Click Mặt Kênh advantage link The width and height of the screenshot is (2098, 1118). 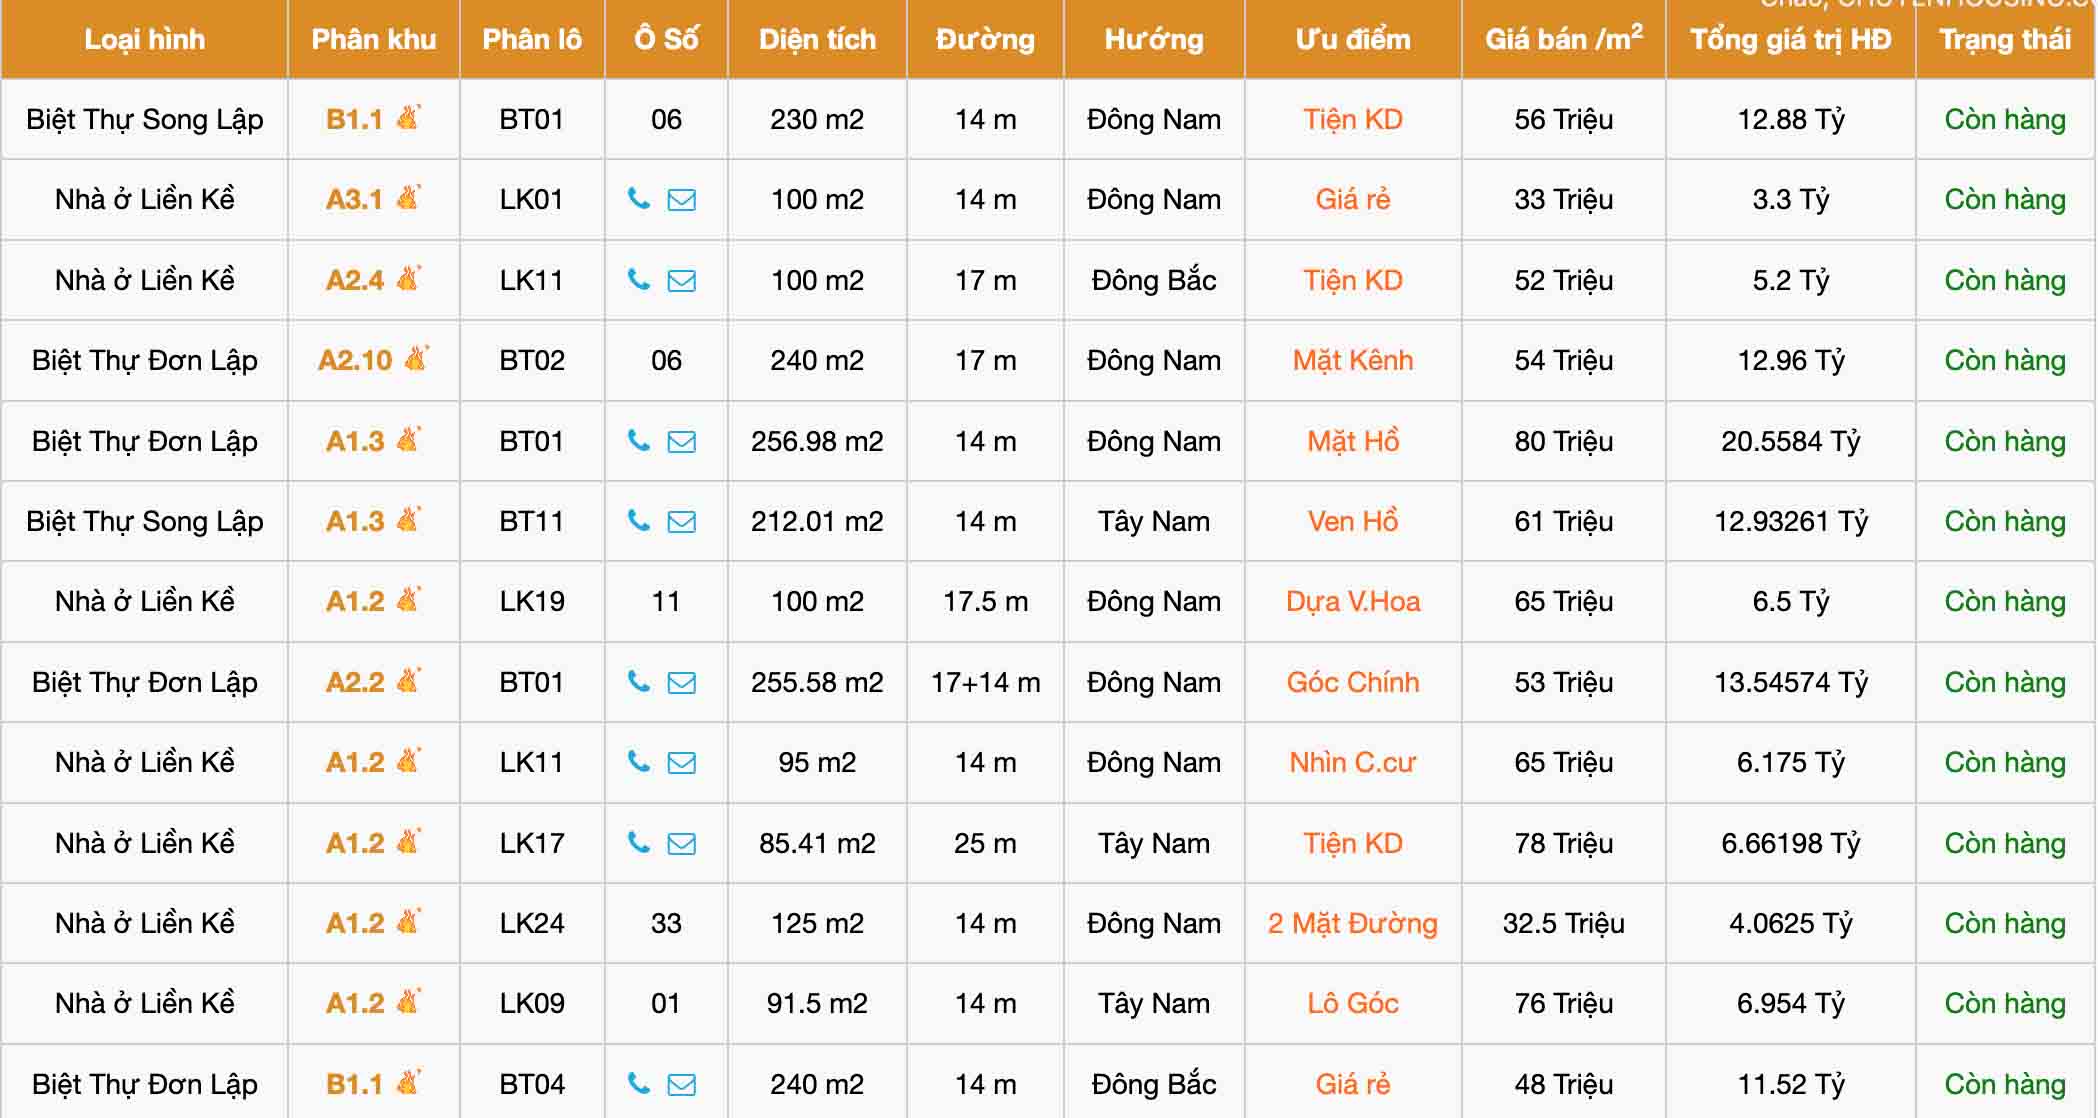1353,360
